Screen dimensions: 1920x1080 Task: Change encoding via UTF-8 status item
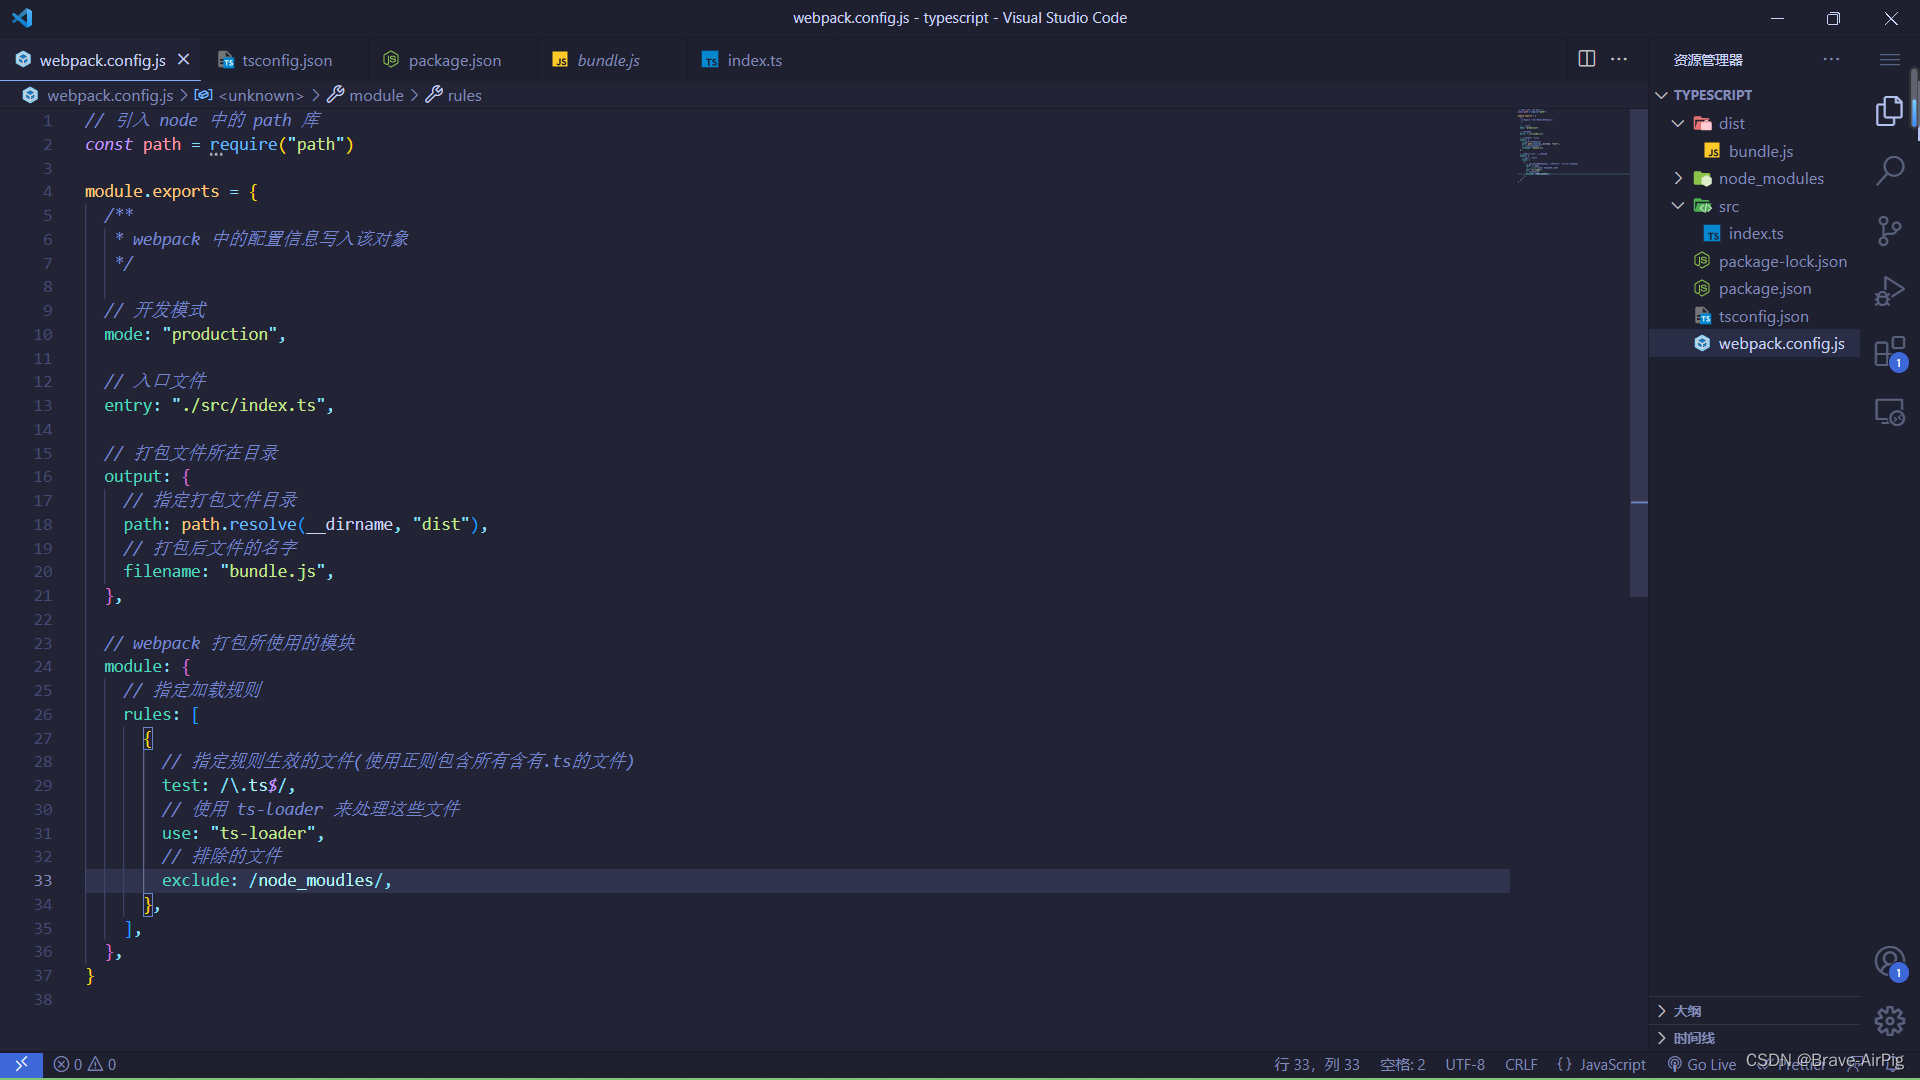click(1464, 1064)
